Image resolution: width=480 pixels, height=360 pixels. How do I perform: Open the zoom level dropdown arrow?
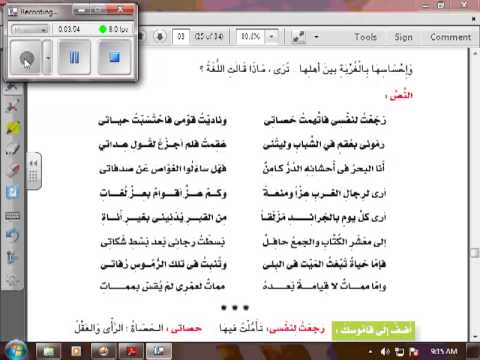[271, 36]
